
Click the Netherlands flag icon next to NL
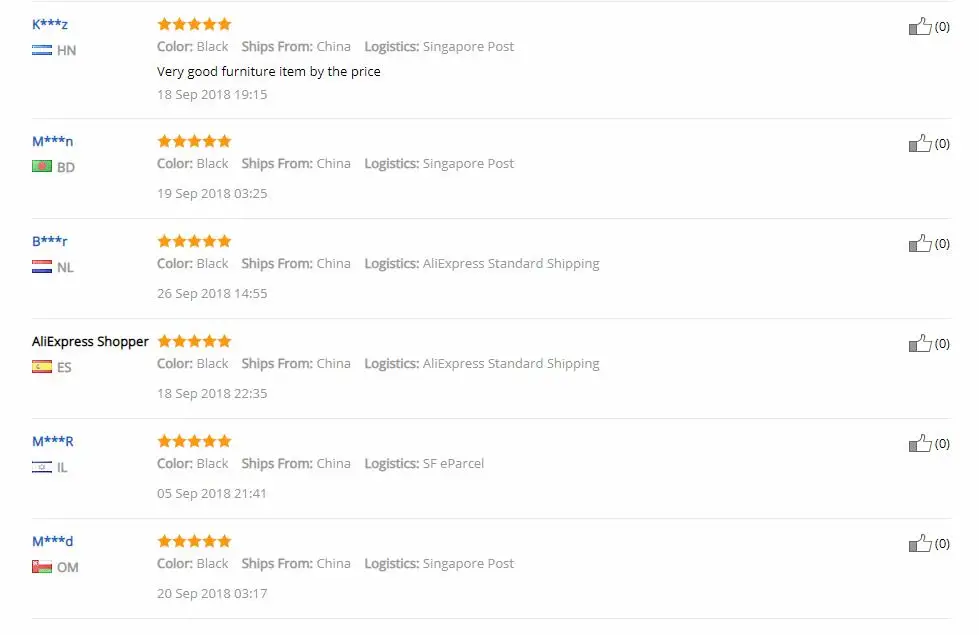tap(42, 267)
